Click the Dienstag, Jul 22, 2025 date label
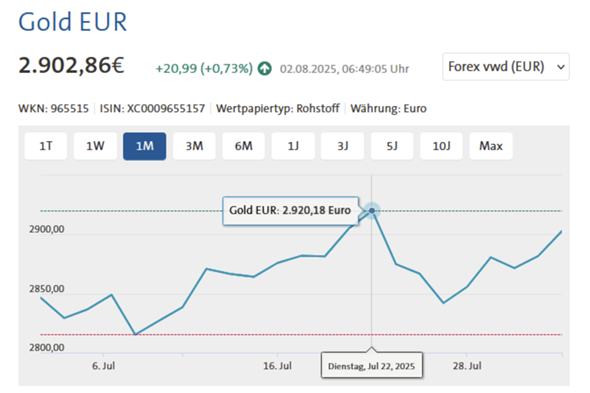Image resolution: width=590 pixels, height=393 pixels. point(372,366)
